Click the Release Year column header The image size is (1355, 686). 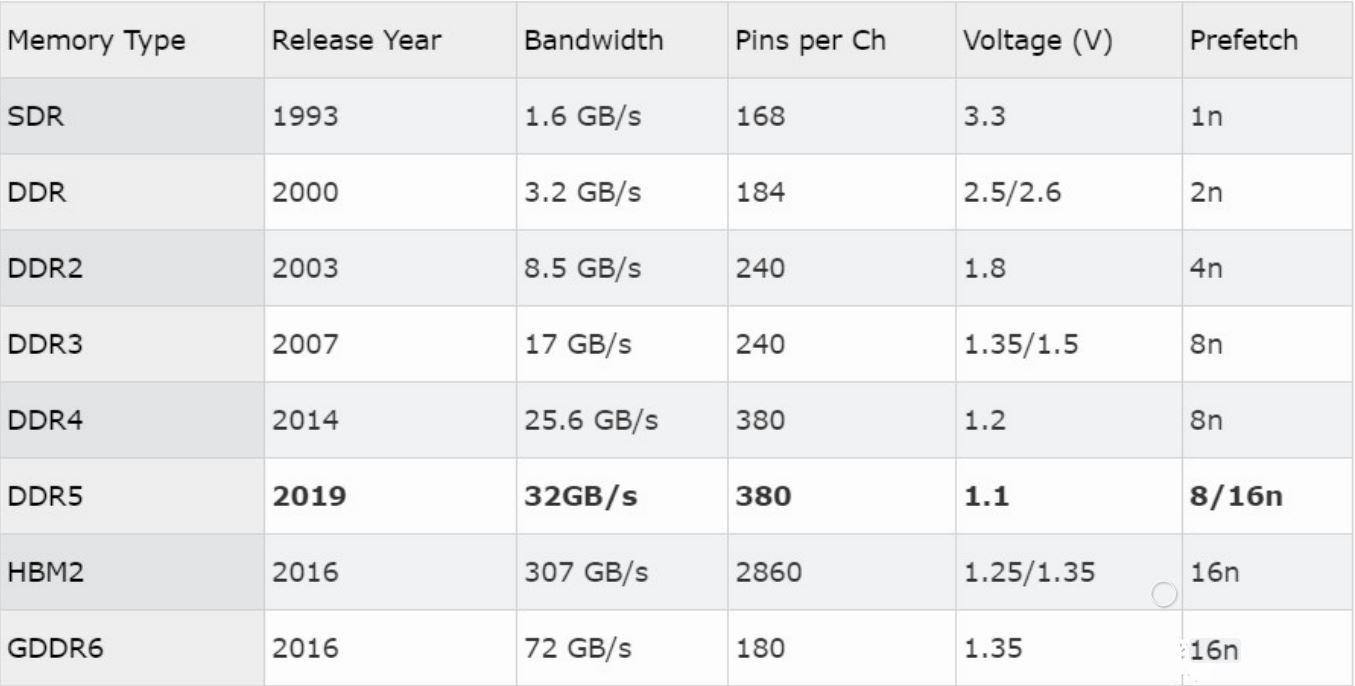click(x=357, y=41)
